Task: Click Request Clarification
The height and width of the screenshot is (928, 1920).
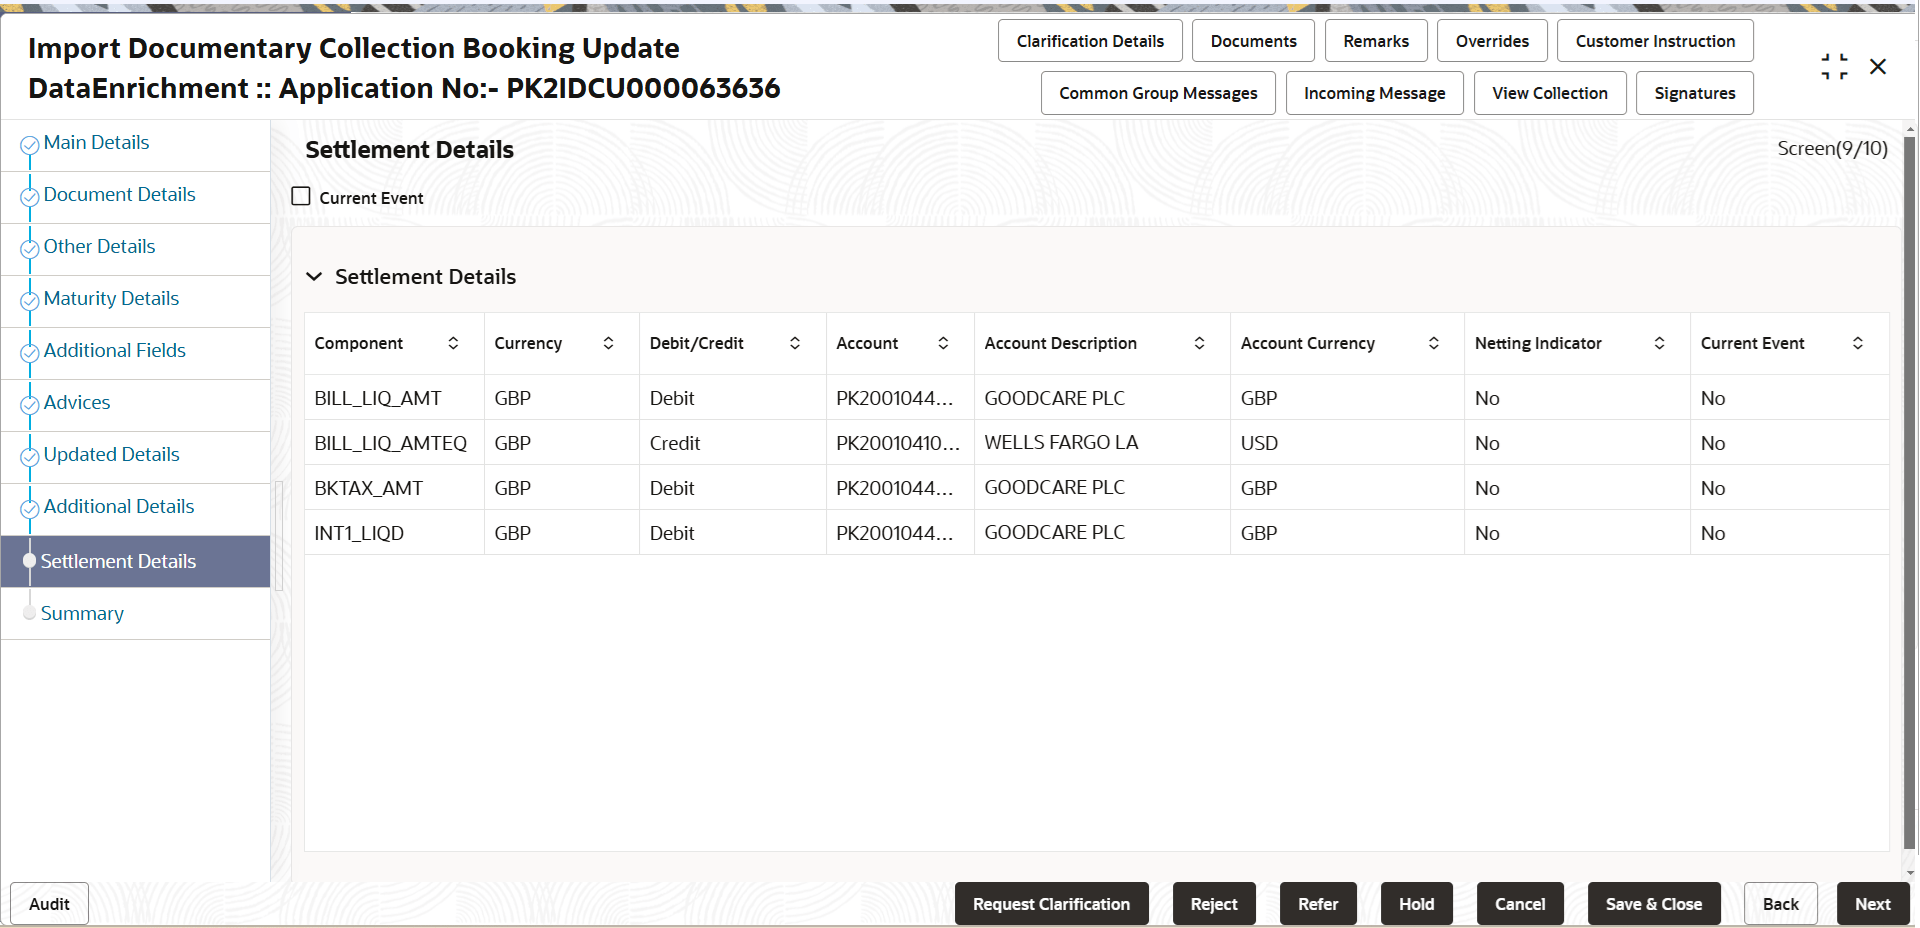Action: [1051, 904]
